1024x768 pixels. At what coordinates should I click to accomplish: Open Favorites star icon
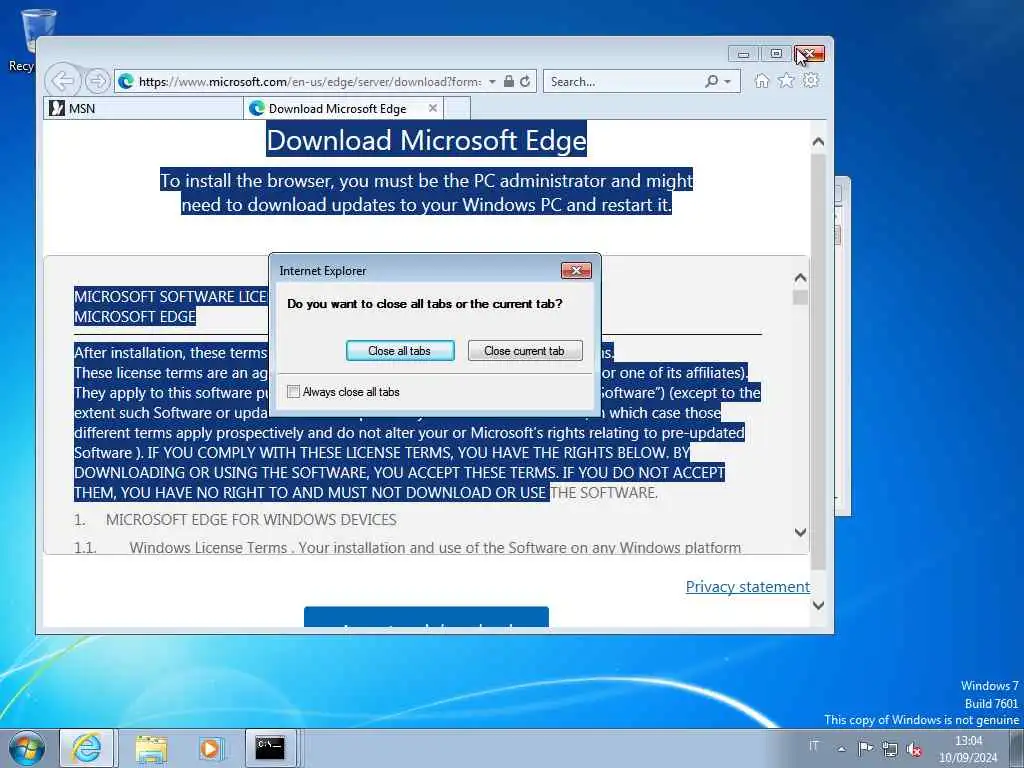(786, 81)
